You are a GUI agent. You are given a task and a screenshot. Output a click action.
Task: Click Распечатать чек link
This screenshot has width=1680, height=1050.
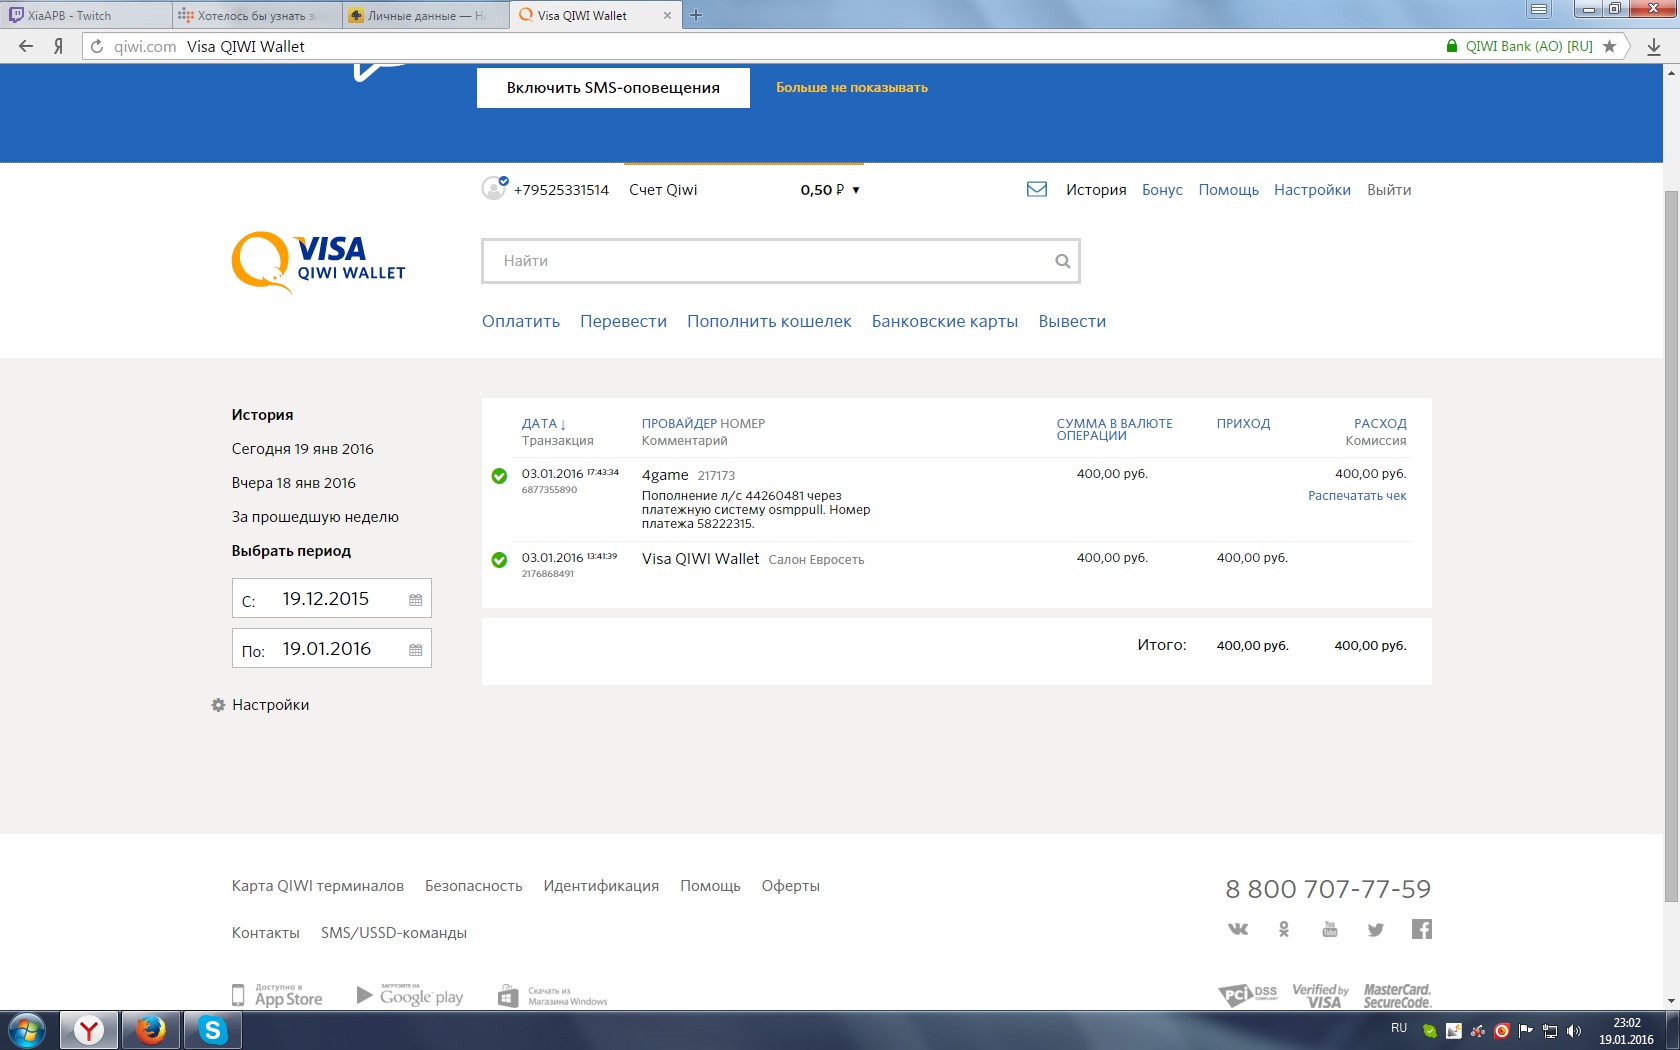coord(1357,496)
